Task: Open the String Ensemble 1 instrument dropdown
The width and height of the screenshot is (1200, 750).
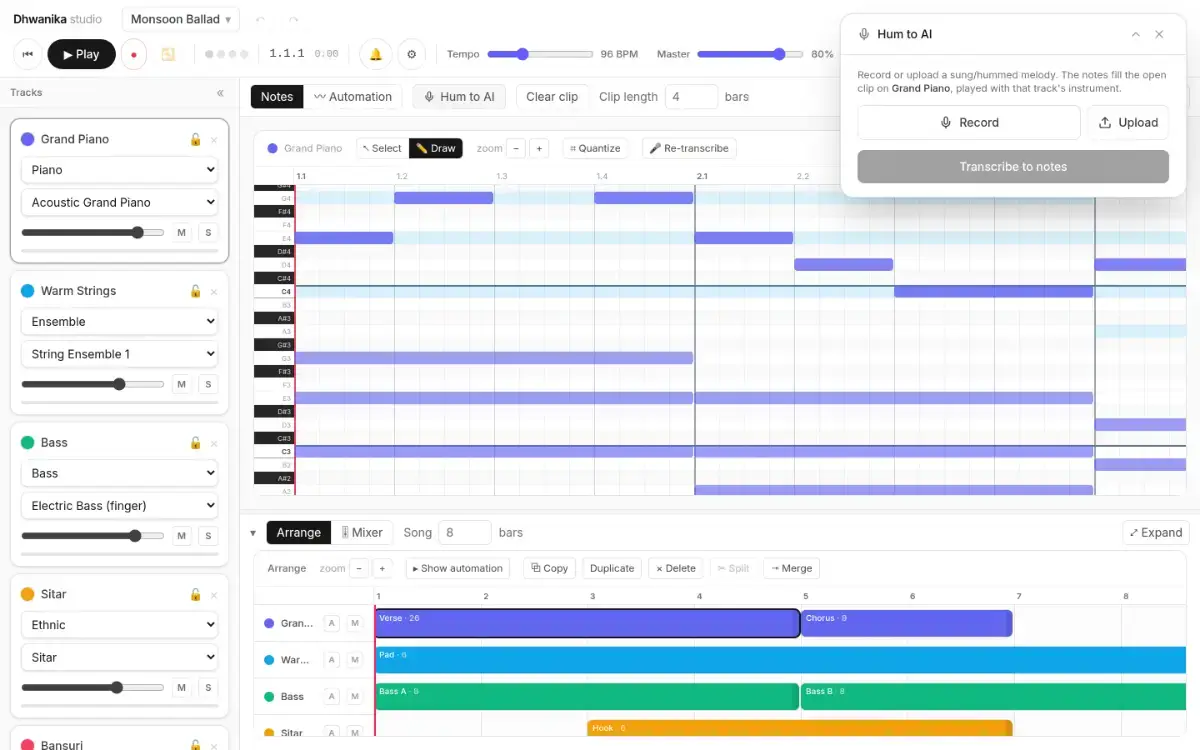Action: [x=120, y=354]
